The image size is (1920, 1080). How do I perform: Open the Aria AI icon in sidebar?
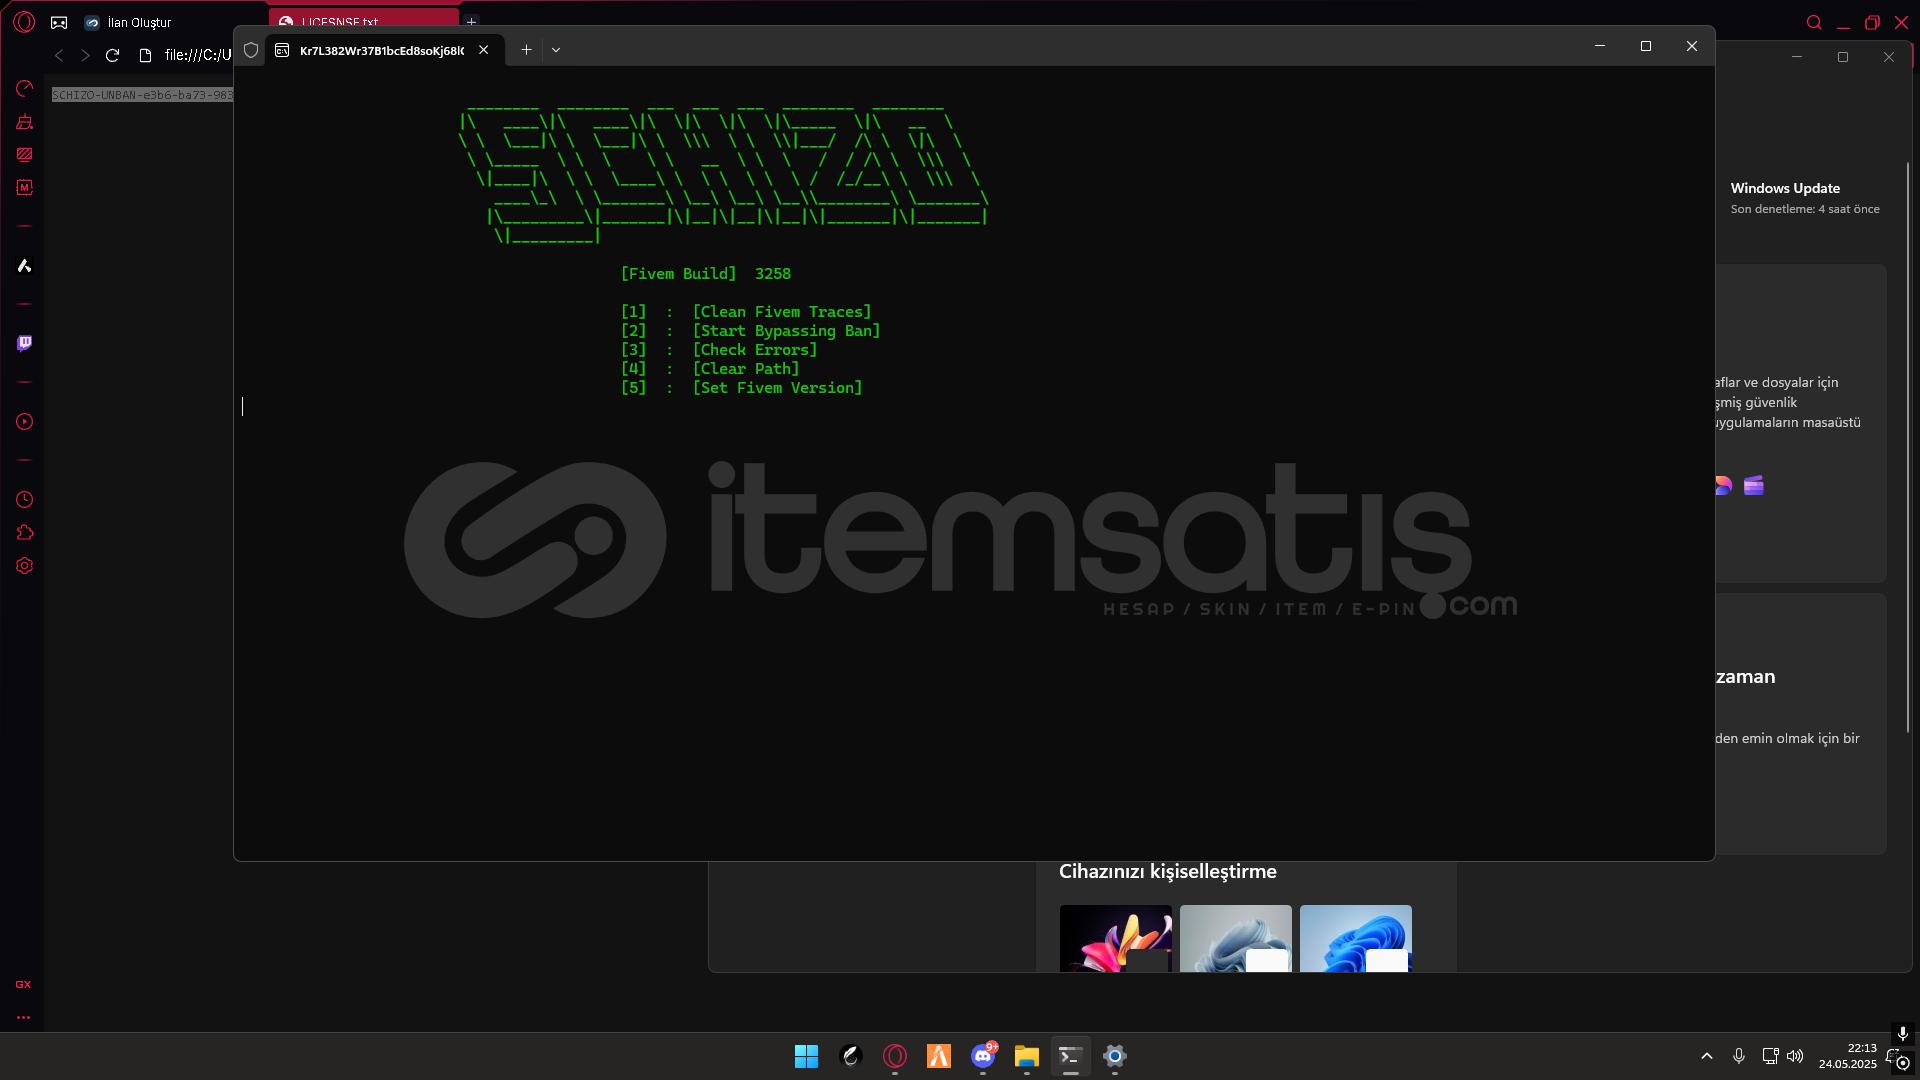(25, 265)
